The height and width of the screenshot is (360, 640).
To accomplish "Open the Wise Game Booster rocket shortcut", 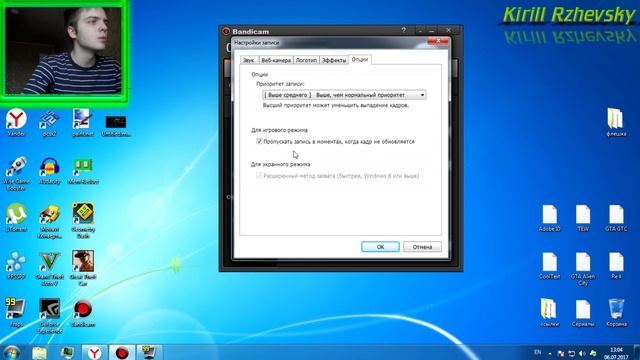I will [16, 173].
